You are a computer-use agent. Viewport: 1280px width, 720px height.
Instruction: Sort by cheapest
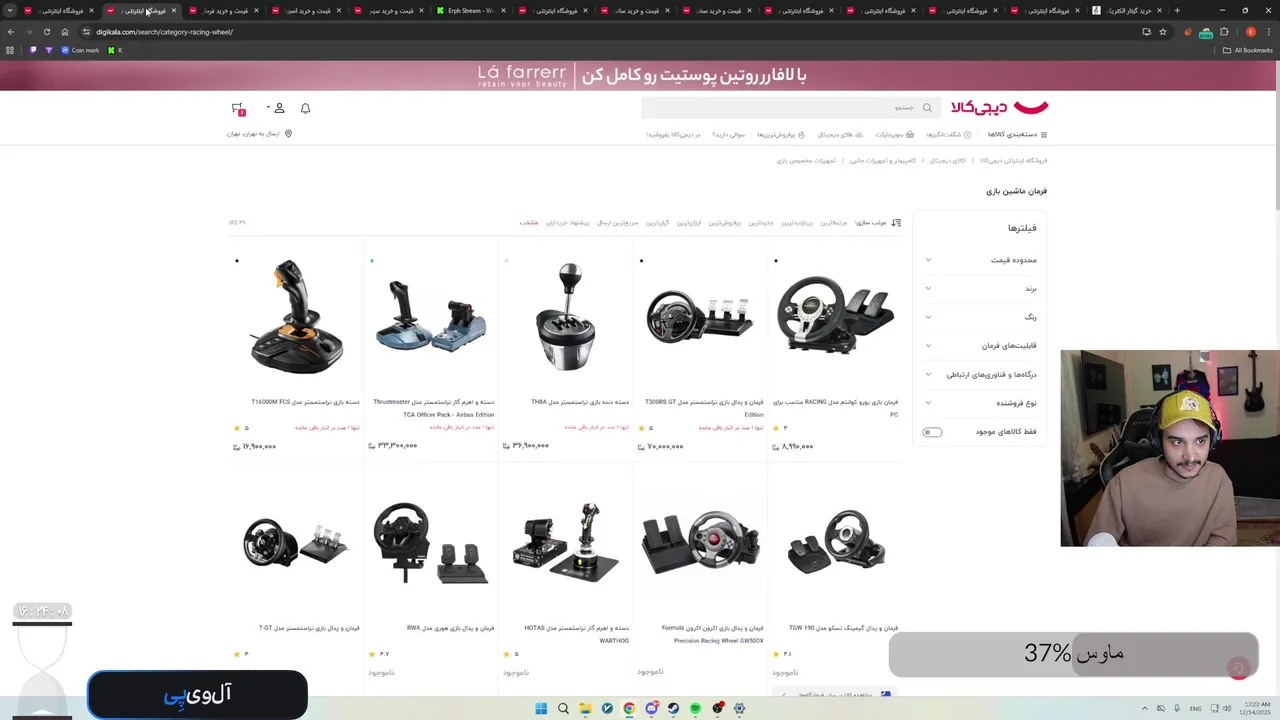(689, 222)
